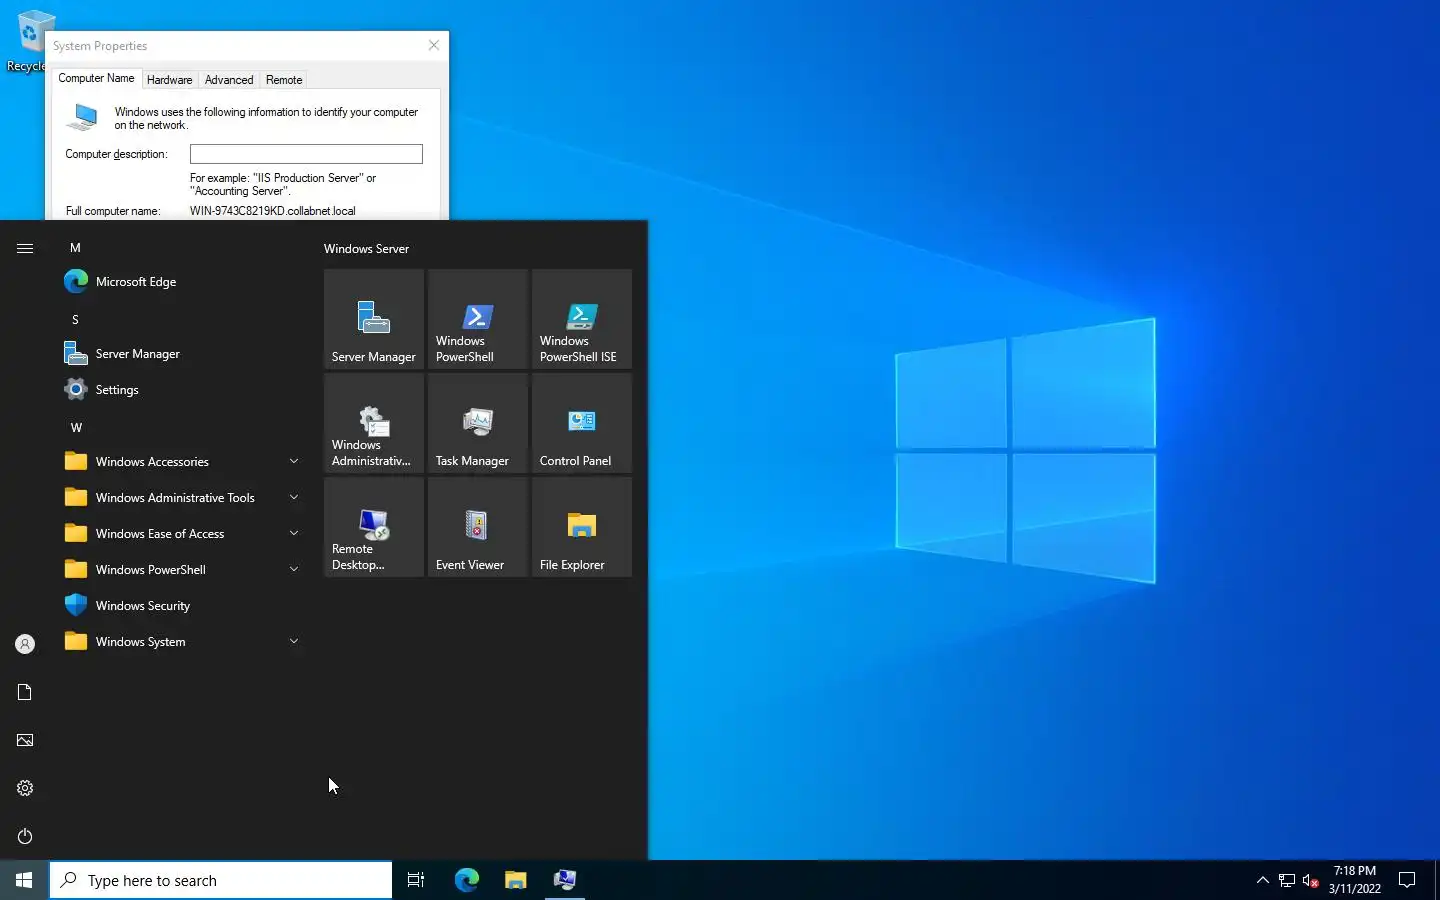Expand the Windows System folder
1440x900 pixels.
(x=182, y=642)
